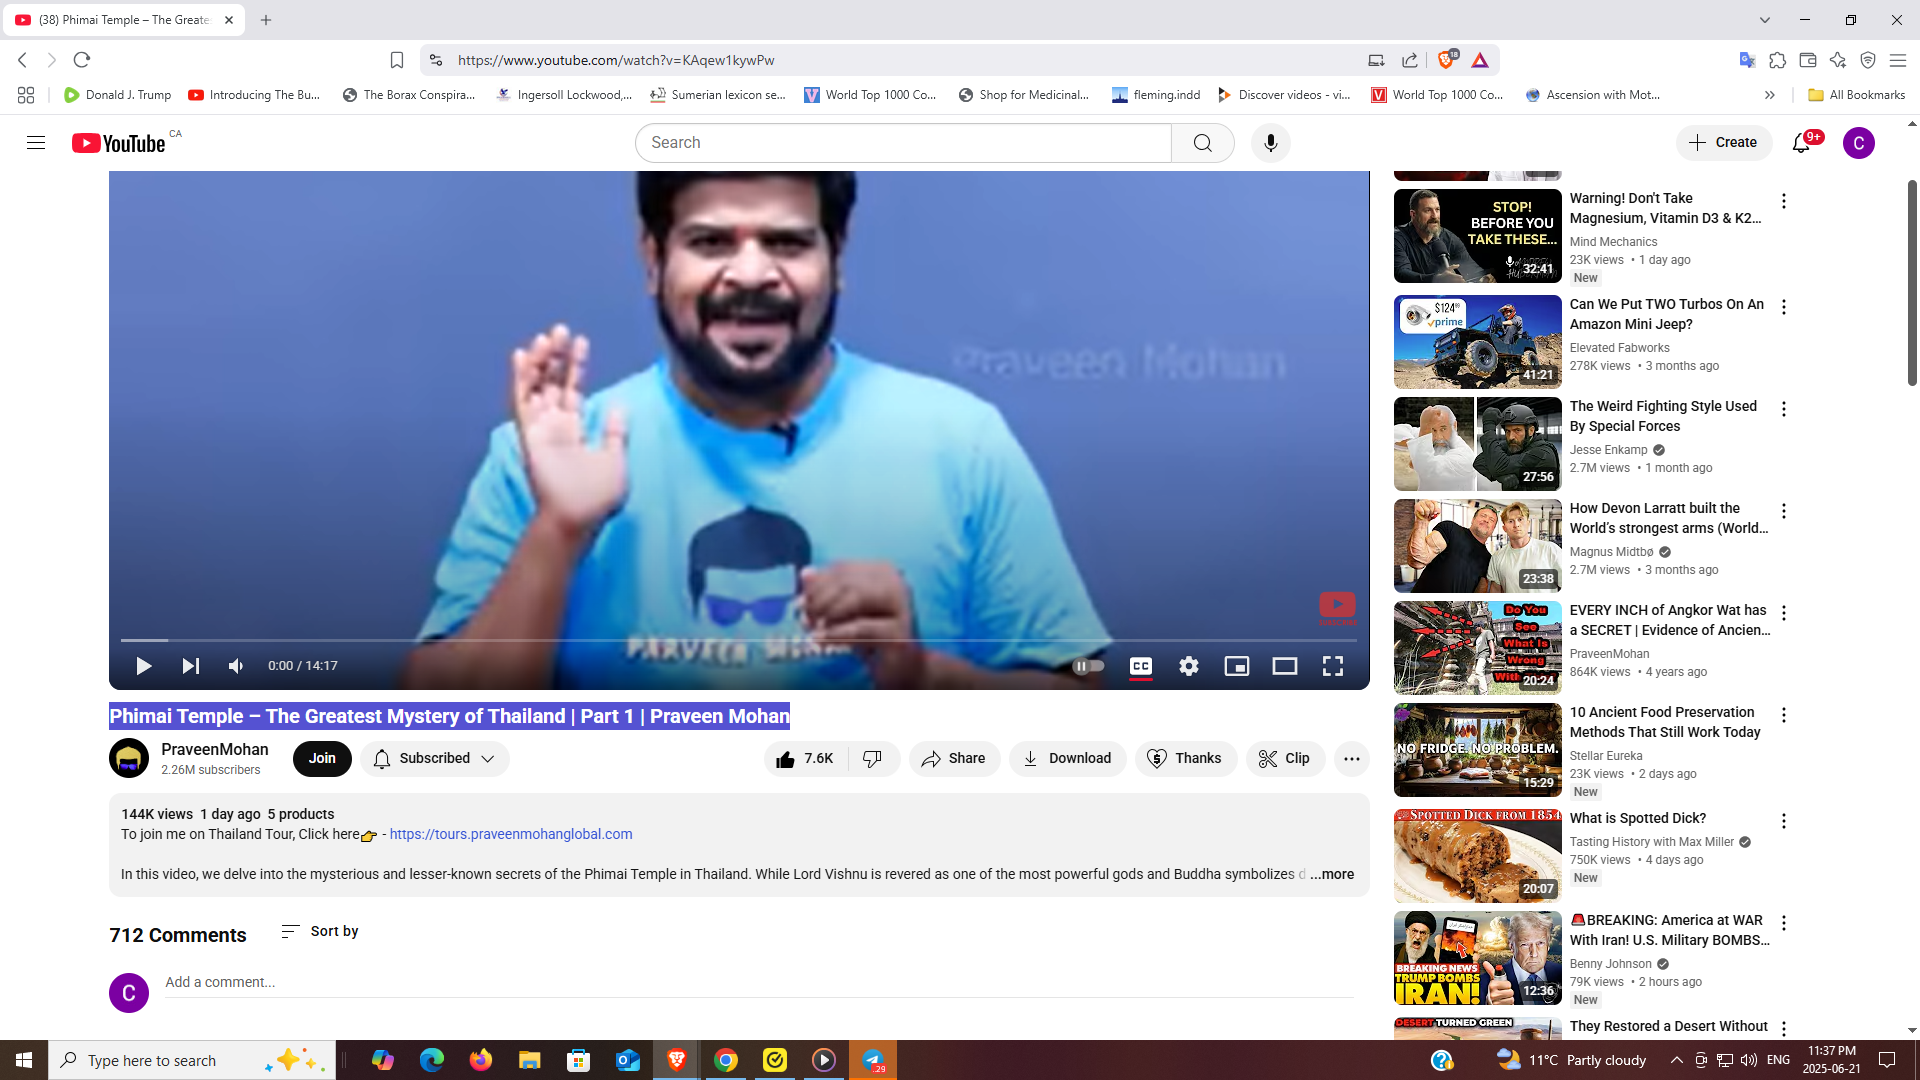This screenshot has width=1920, height=1080.
Task: Enable miniplayer mode
Action: [1236, 666]
